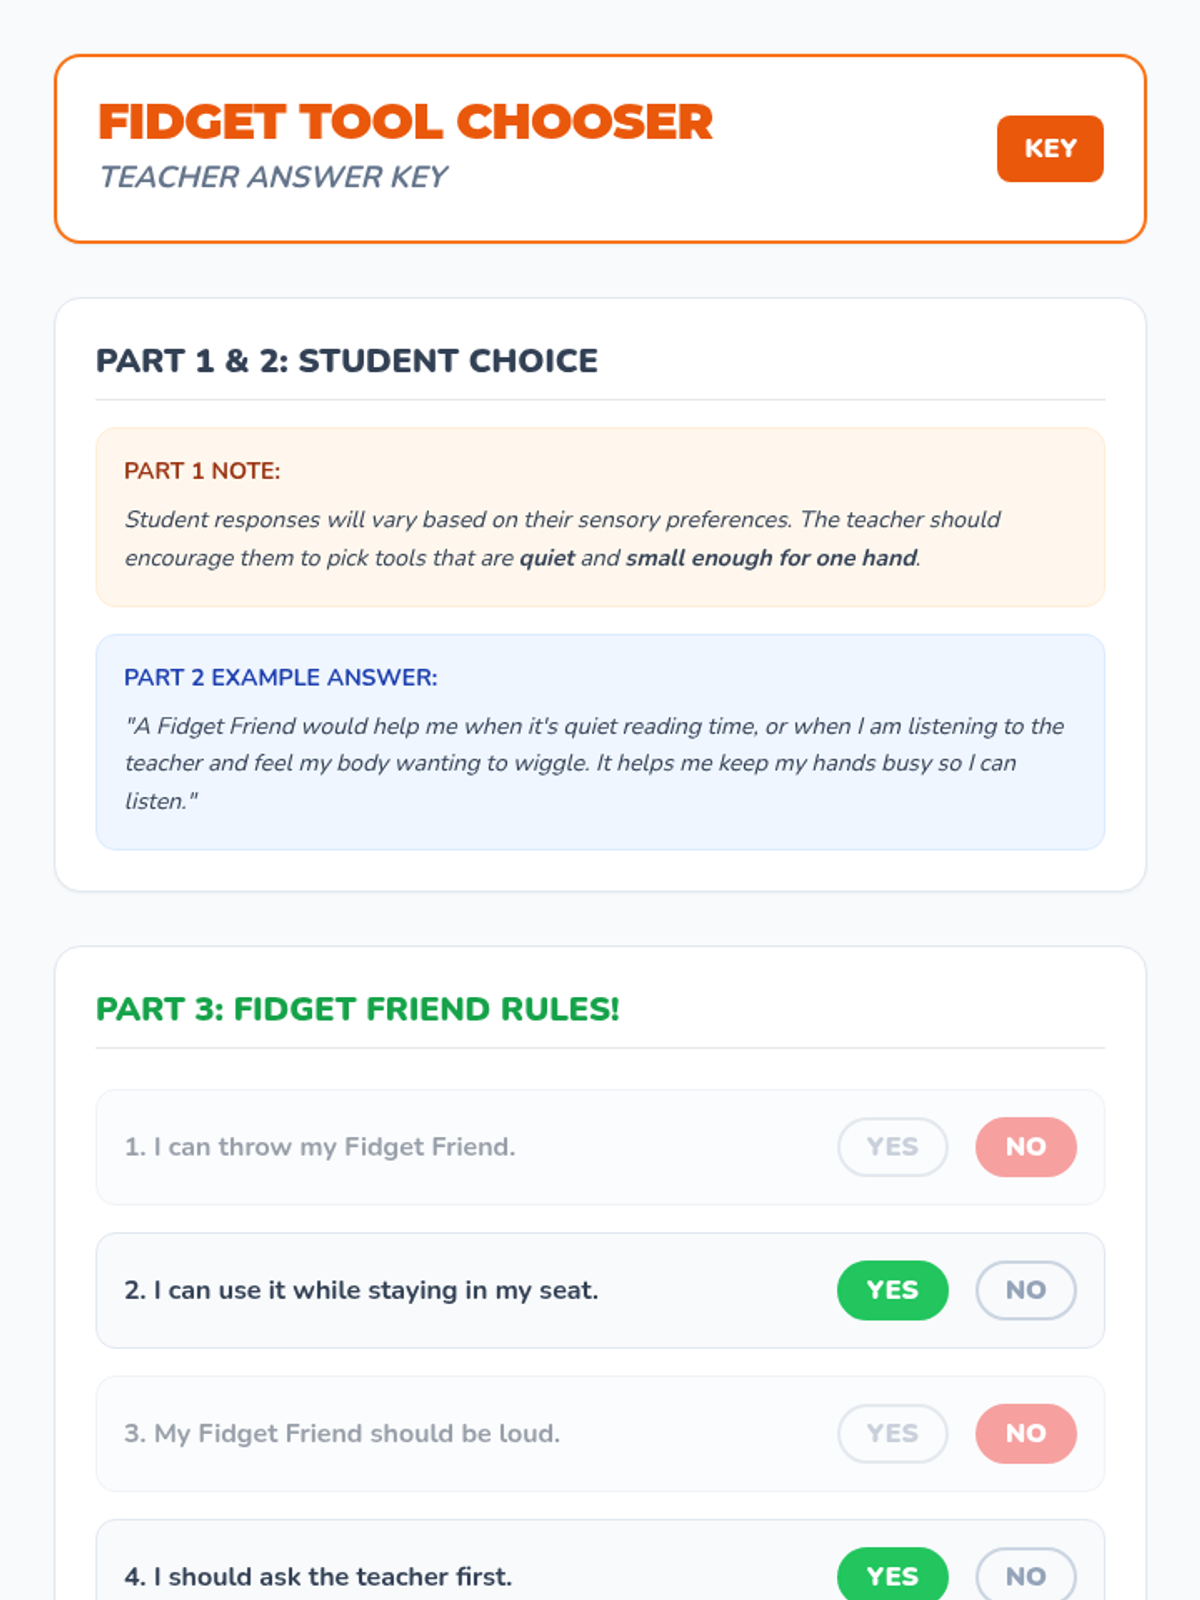Screen dimensions: 1200x1600
Task: Choose YES for staying in my seat
Action: coord(892,1290)
